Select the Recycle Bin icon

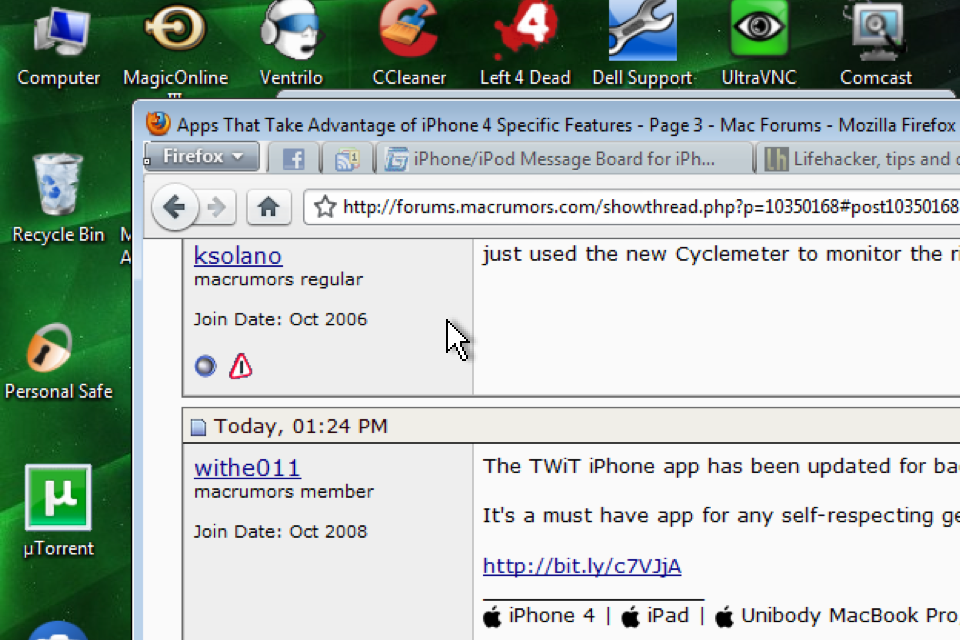click(x=58, y=198)
